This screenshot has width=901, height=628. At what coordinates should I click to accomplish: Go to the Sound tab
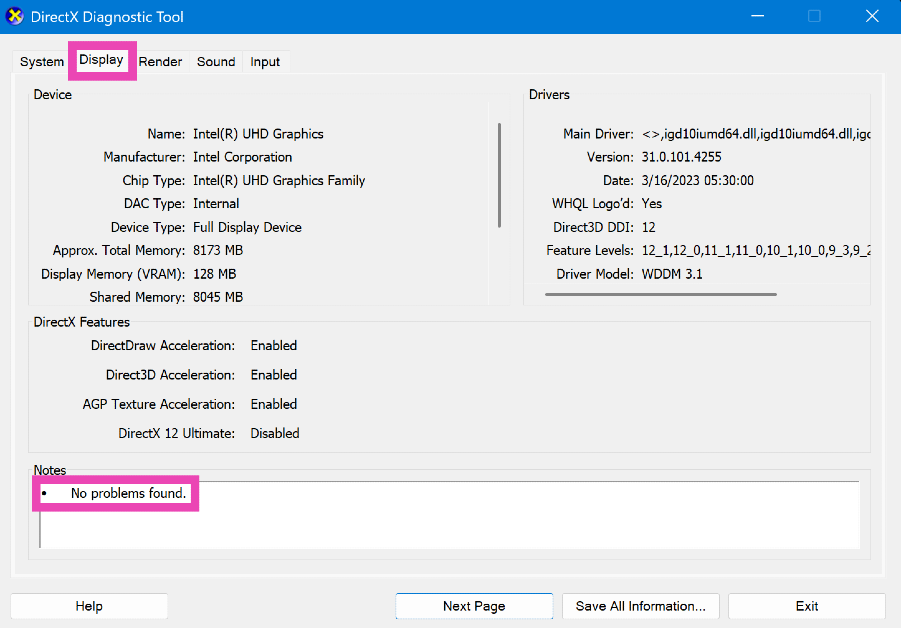(x=216, y=62)
